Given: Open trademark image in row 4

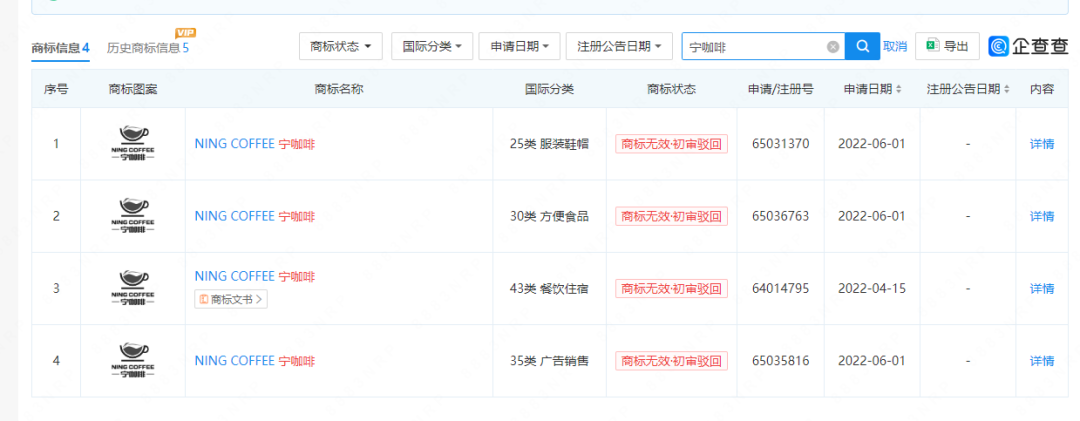Looking at the screenshot, I should tap(134, 360).
